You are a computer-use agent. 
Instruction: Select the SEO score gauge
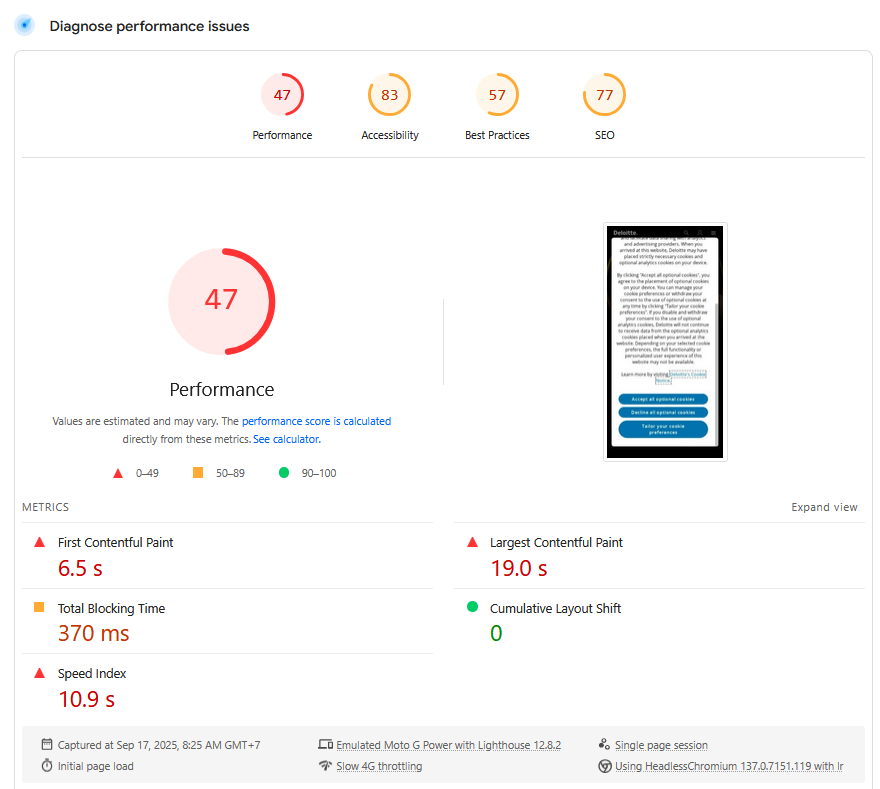click(604, 94)
